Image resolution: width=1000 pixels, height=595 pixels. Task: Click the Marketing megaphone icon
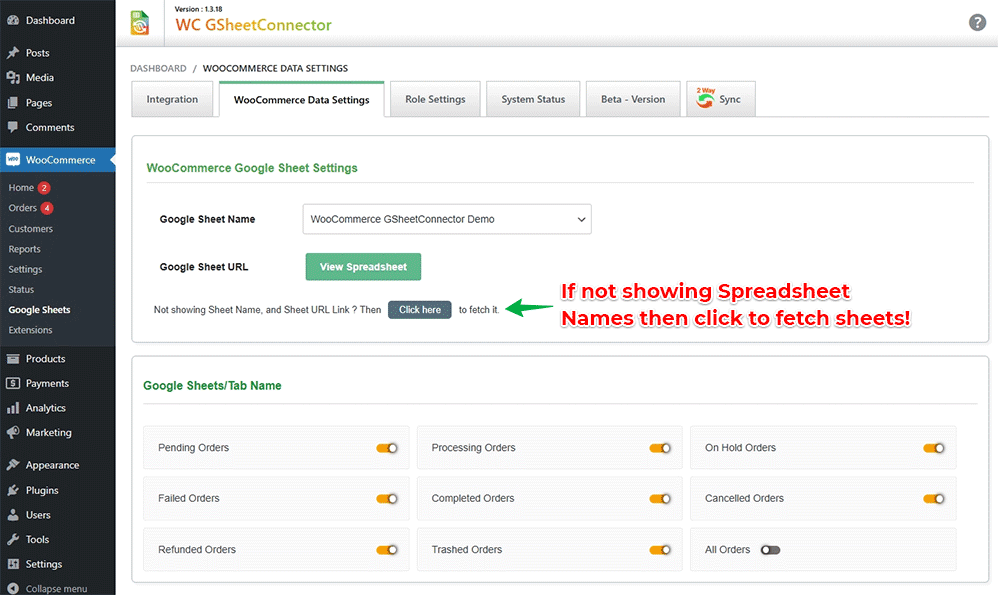click(13, 432)
